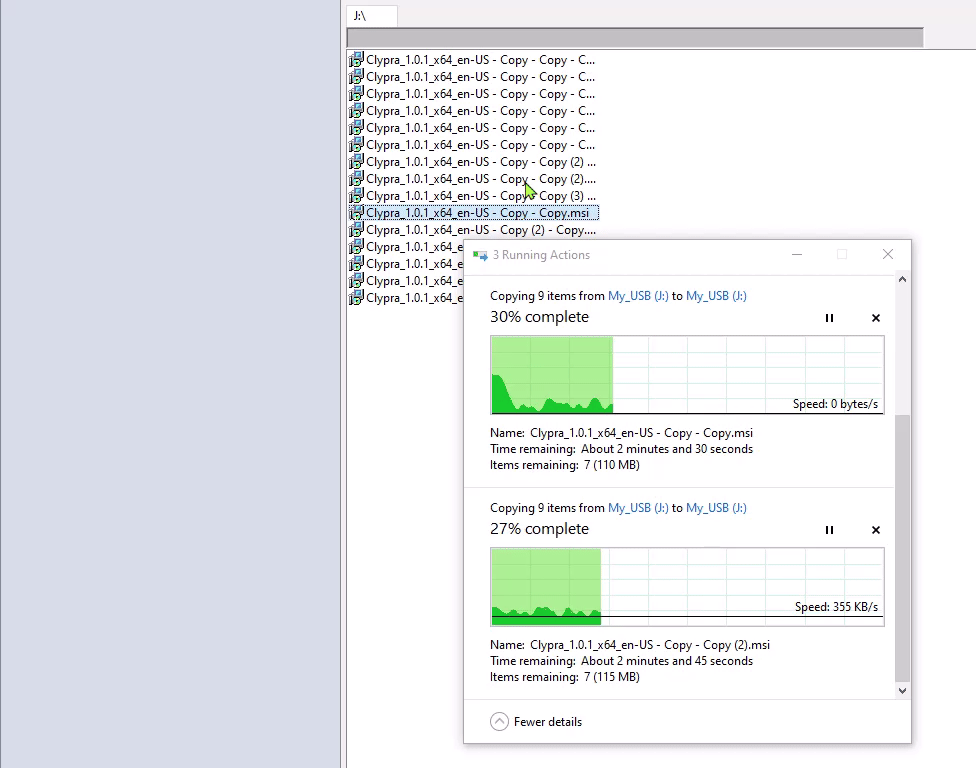Click Items remaining 7 (110 MB) text

tap(565, 465)
